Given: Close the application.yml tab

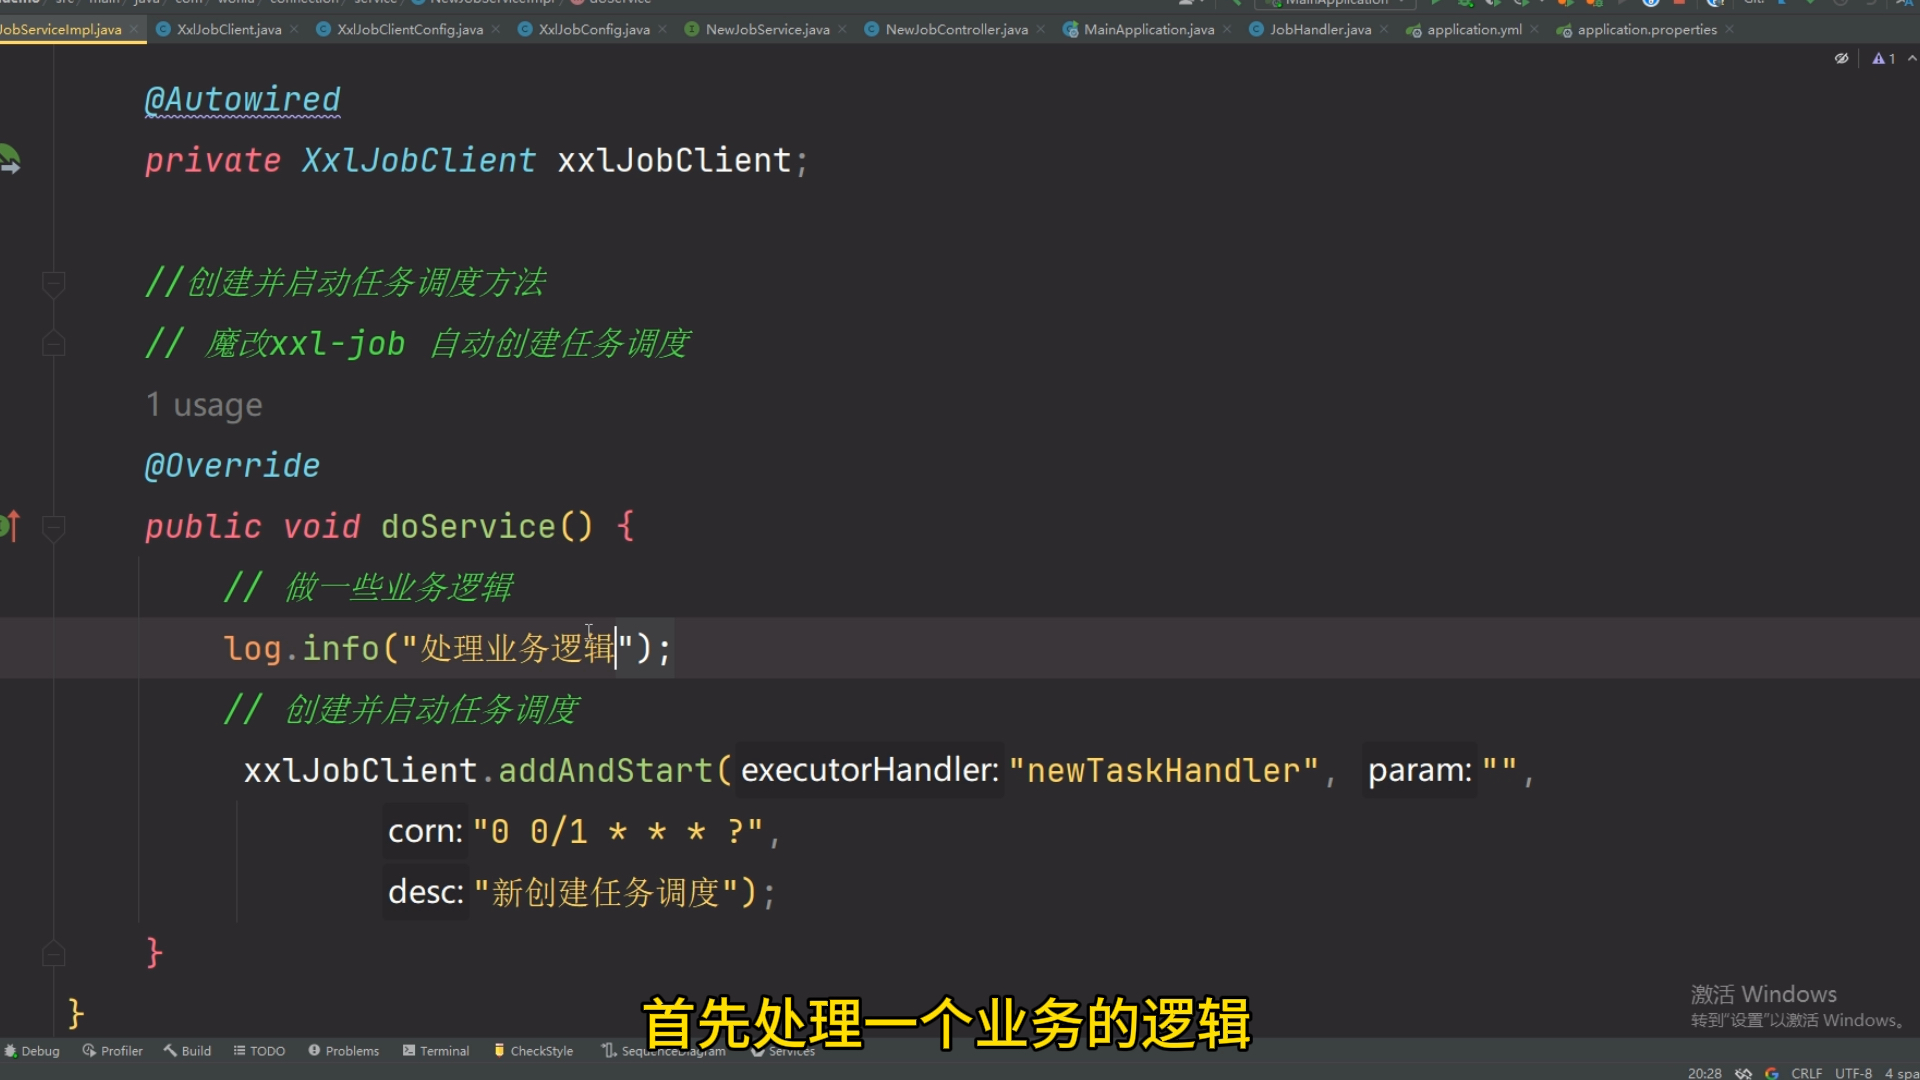Looking at the screenshot, I should [1534, 29].
